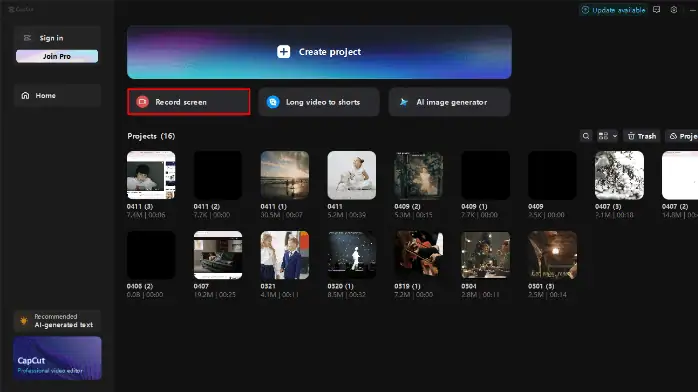This screenshot has width=698, height=392.
Task: Select project name 0409 (1)
Action: (x=474, y=206)
